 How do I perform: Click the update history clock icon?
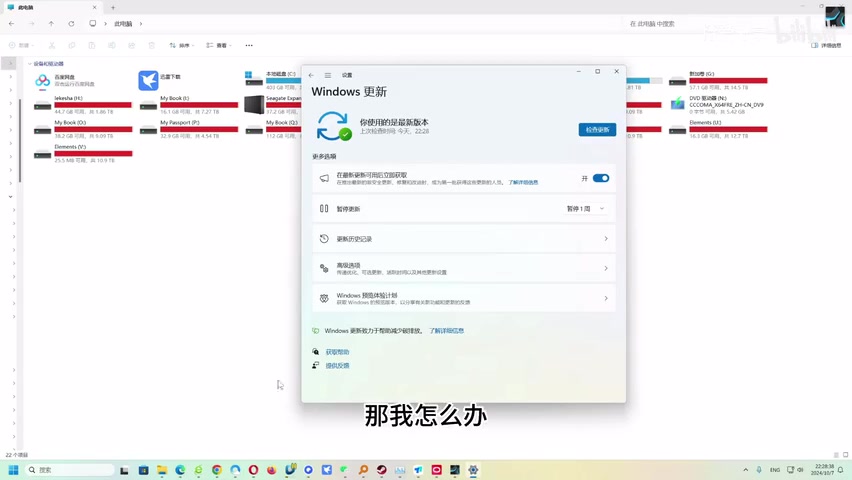tap(324, 239)
